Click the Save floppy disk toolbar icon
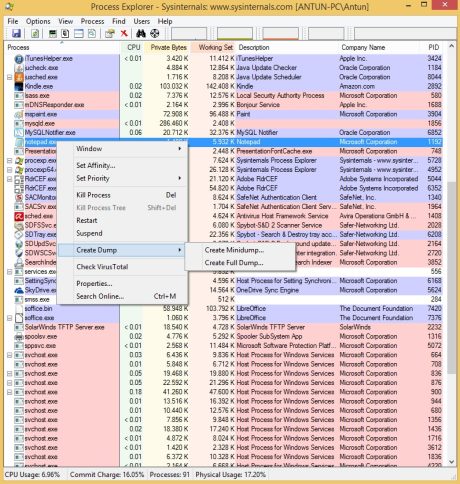Viewport: 460px width, 484px height. coord(16,33)
